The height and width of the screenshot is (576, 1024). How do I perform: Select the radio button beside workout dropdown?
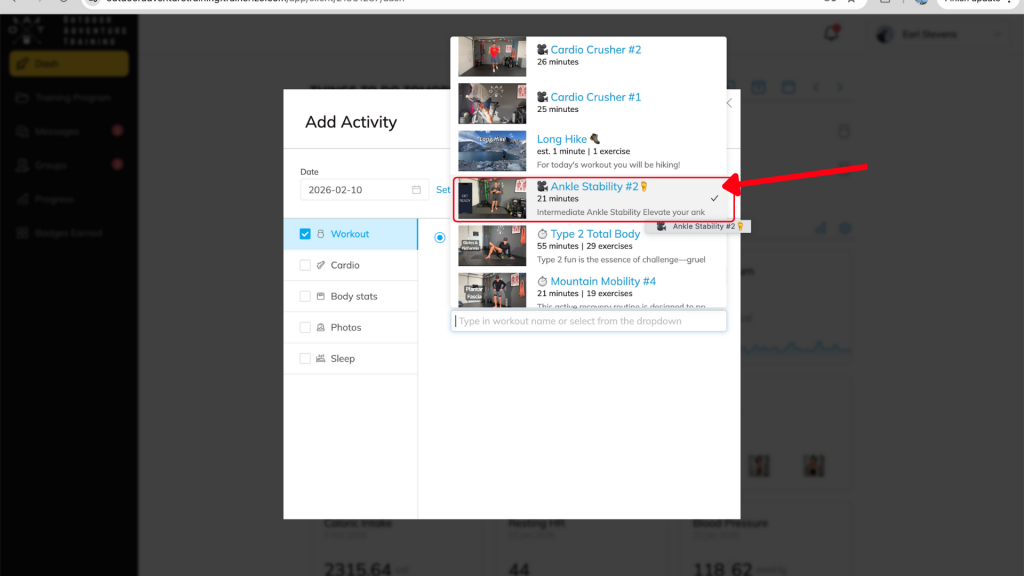[440, 237]
